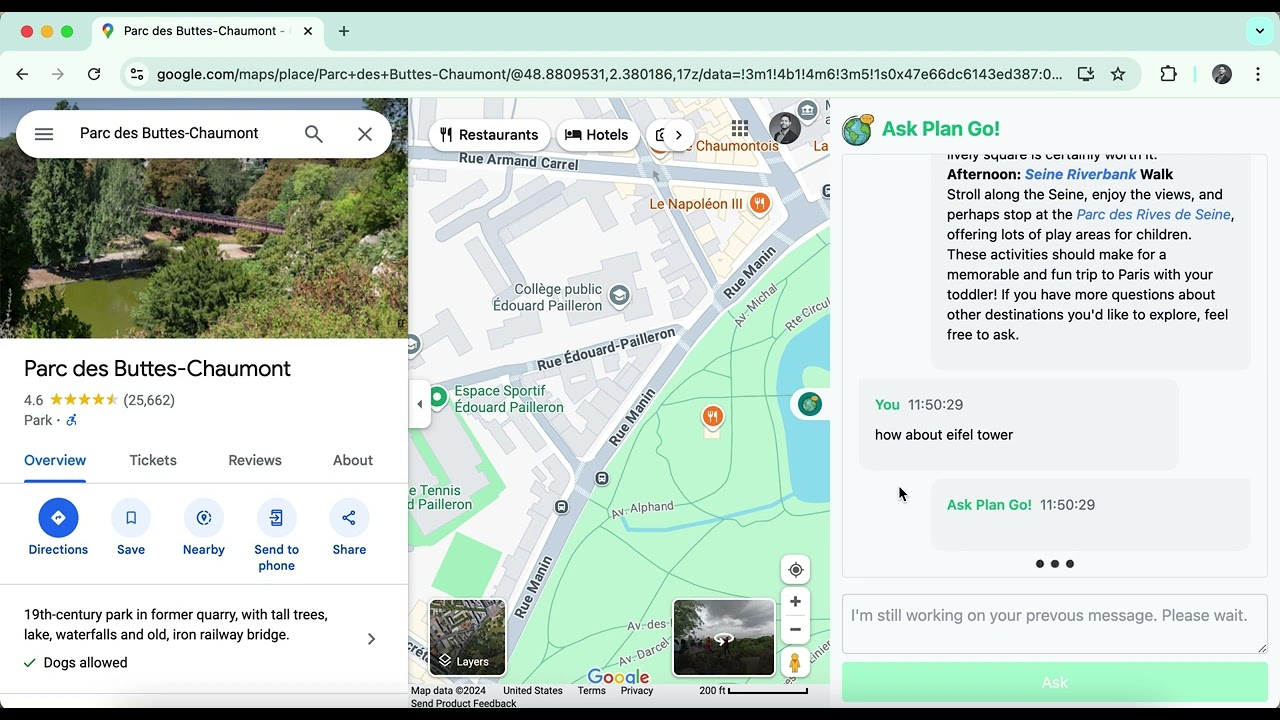Screen dimensions: 1280x720
Task: Zoom in on the map
Action: coord(795,602)
